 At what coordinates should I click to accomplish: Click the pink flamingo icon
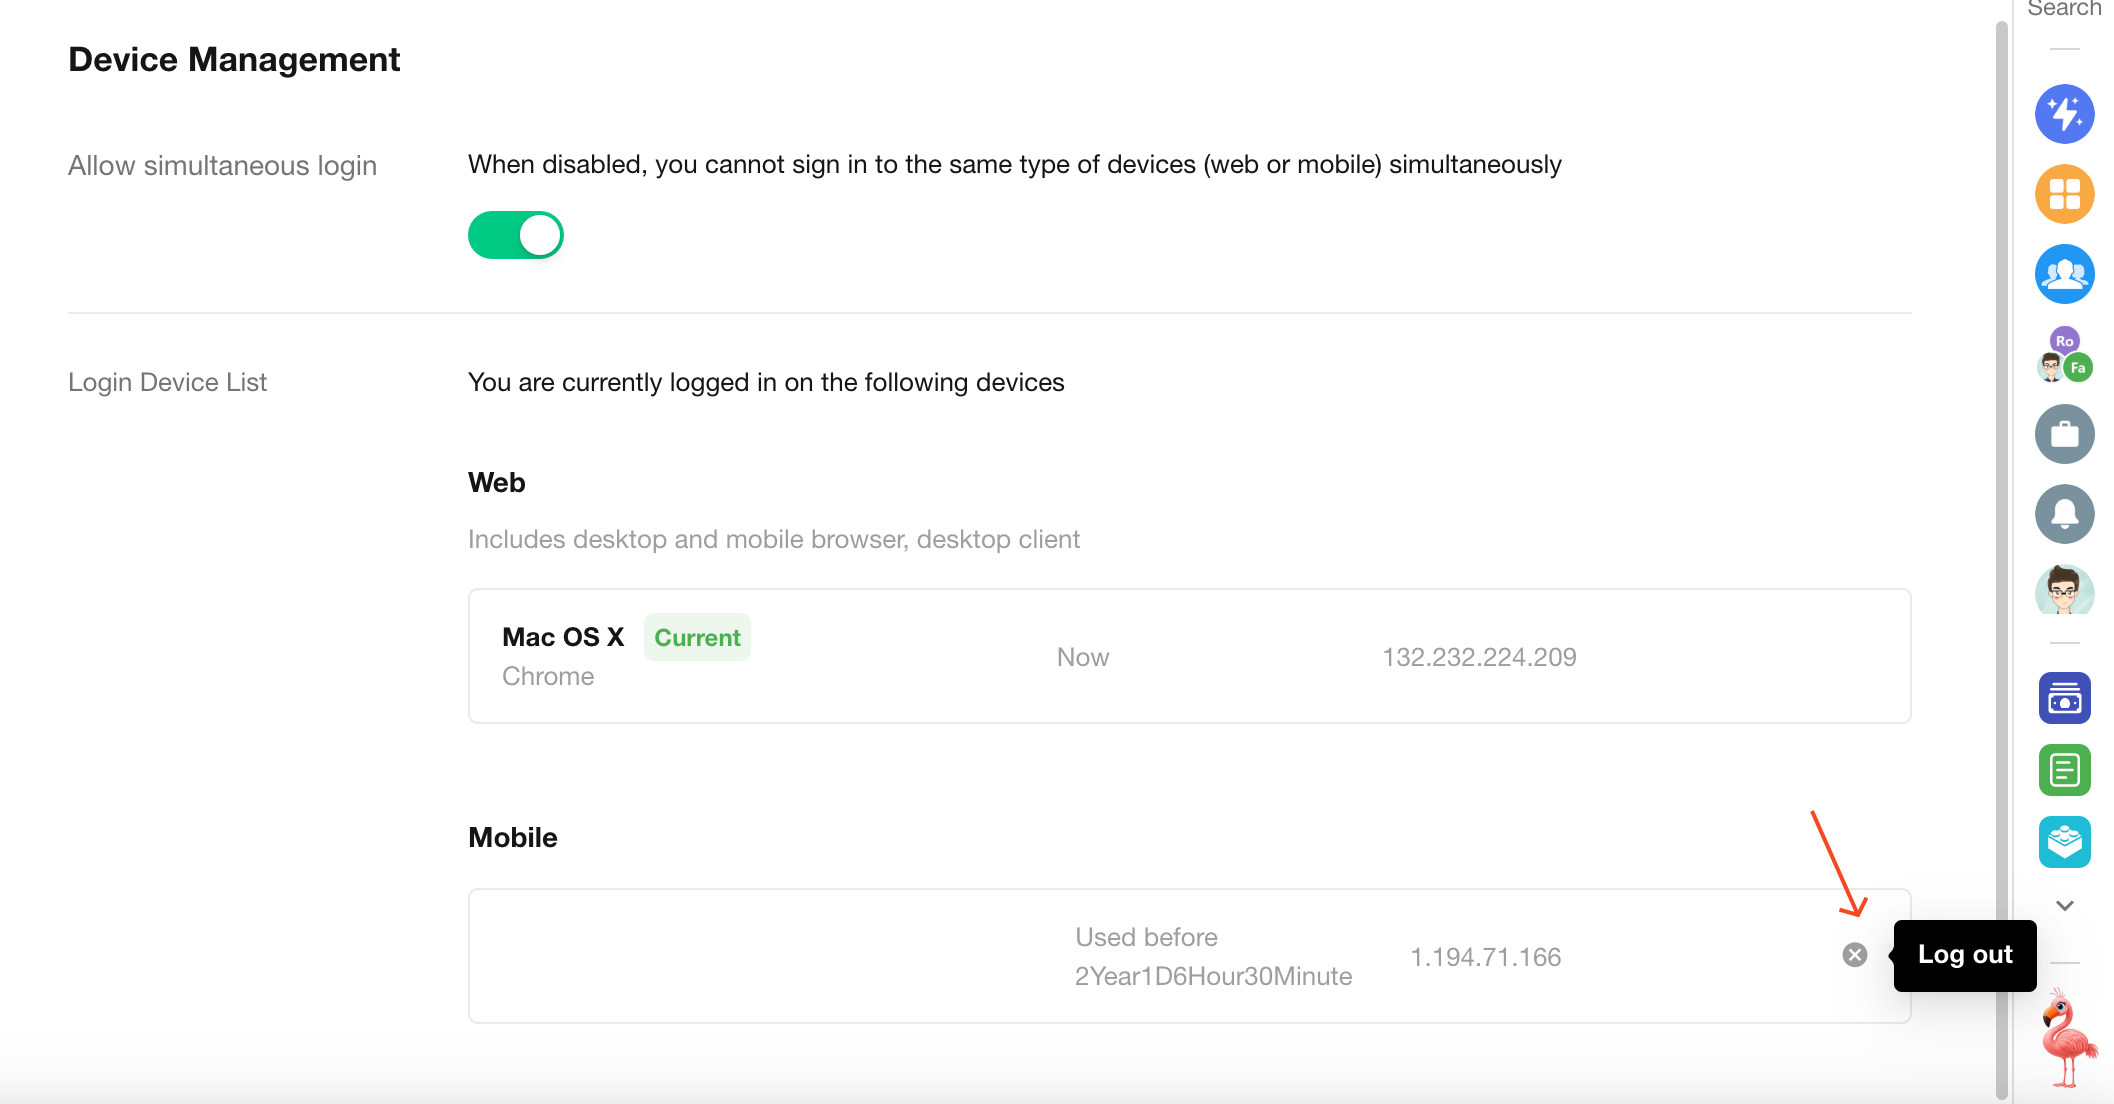2066,1038
